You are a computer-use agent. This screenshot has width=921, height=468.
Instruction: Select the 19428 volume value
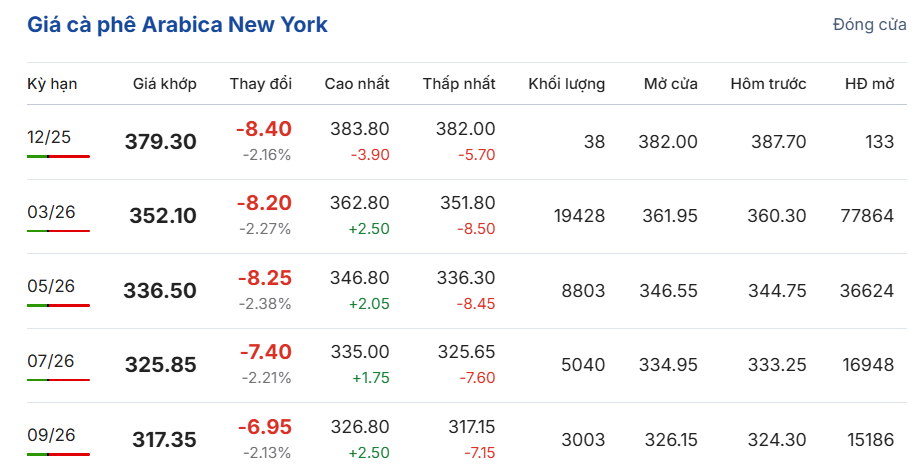(579, 216)
